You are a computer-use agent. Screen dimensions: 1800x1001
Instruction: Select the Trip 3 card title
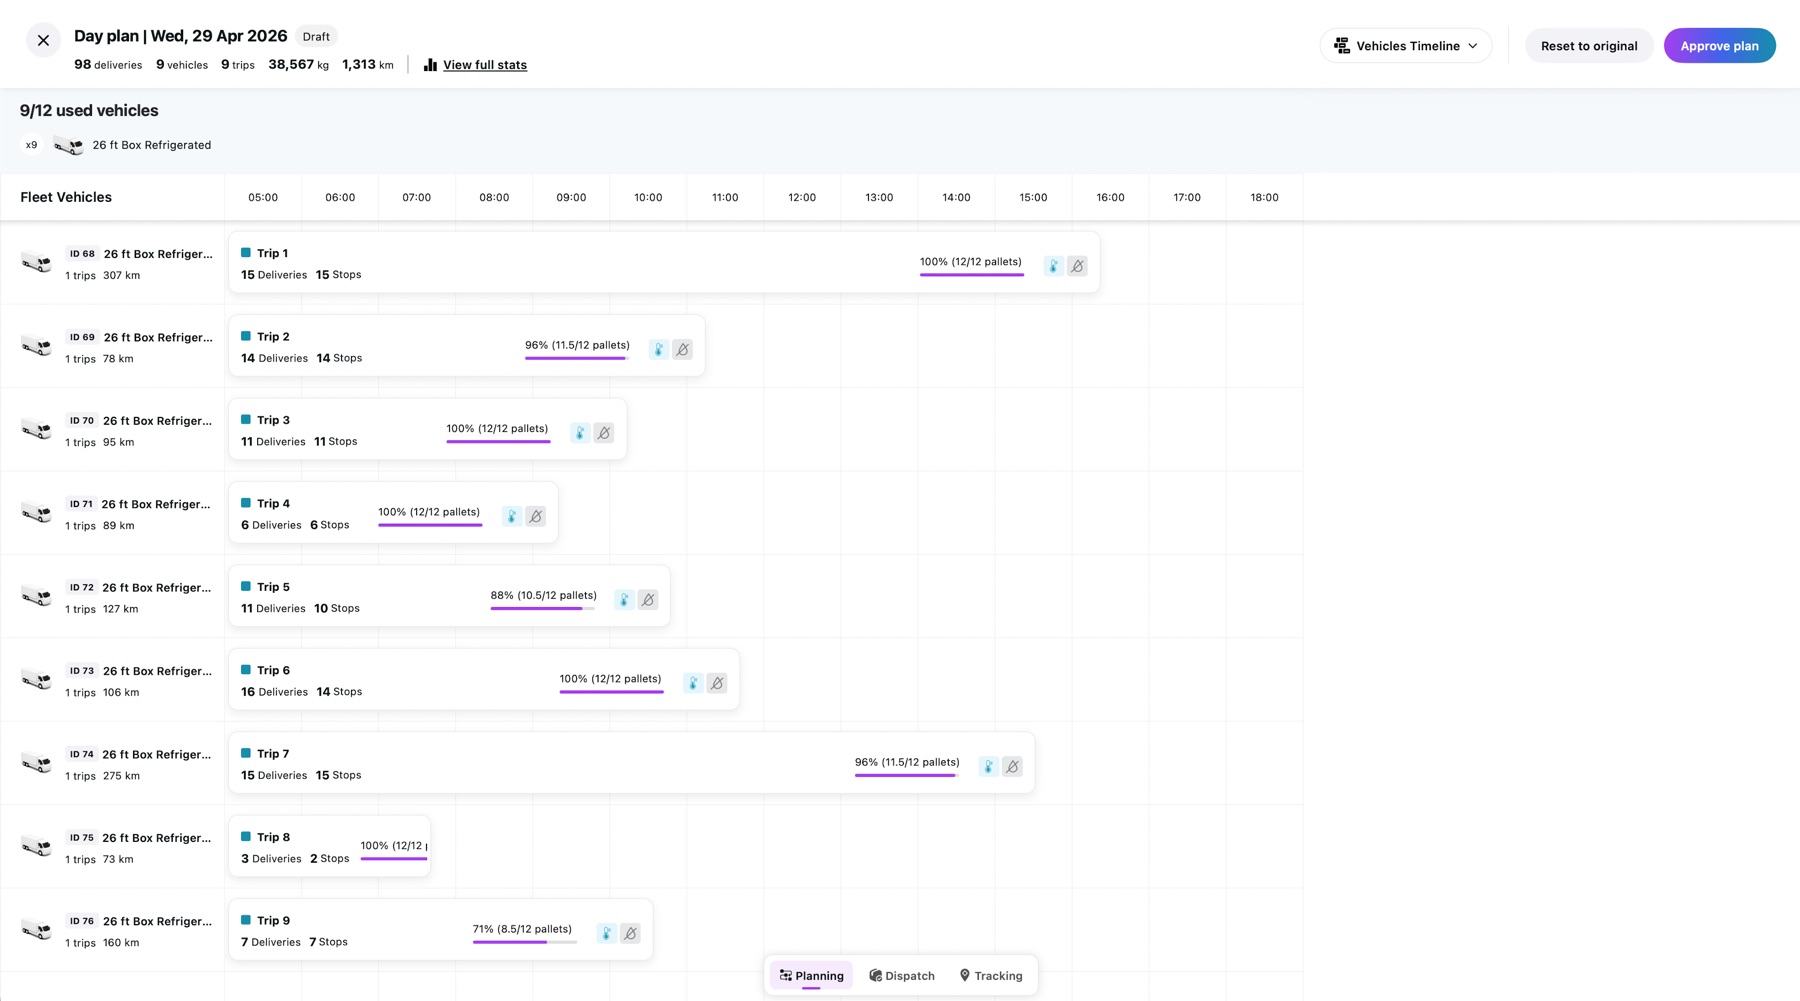(x=273, y=420)
